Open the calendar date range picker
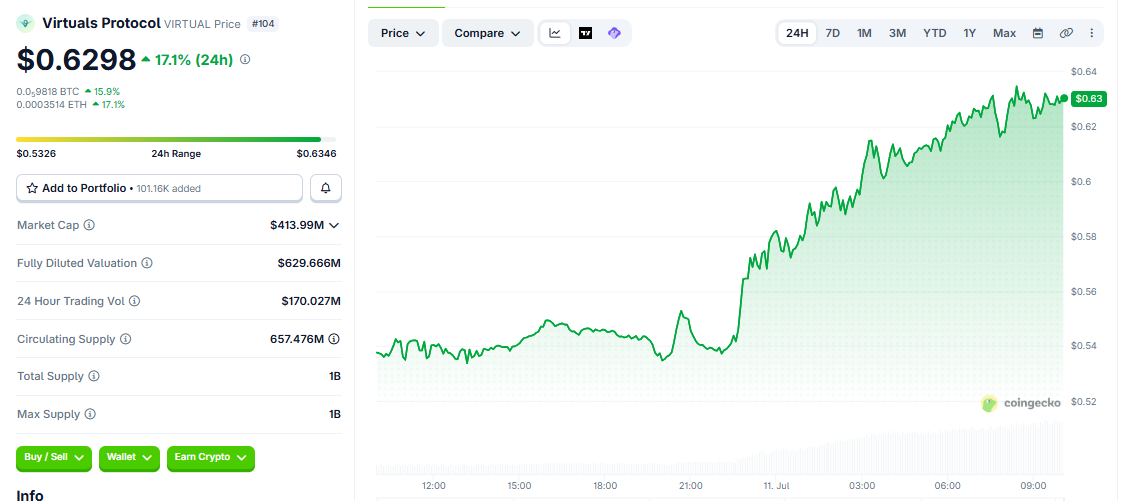1124x501 pixels. (x=1037, y=33)
